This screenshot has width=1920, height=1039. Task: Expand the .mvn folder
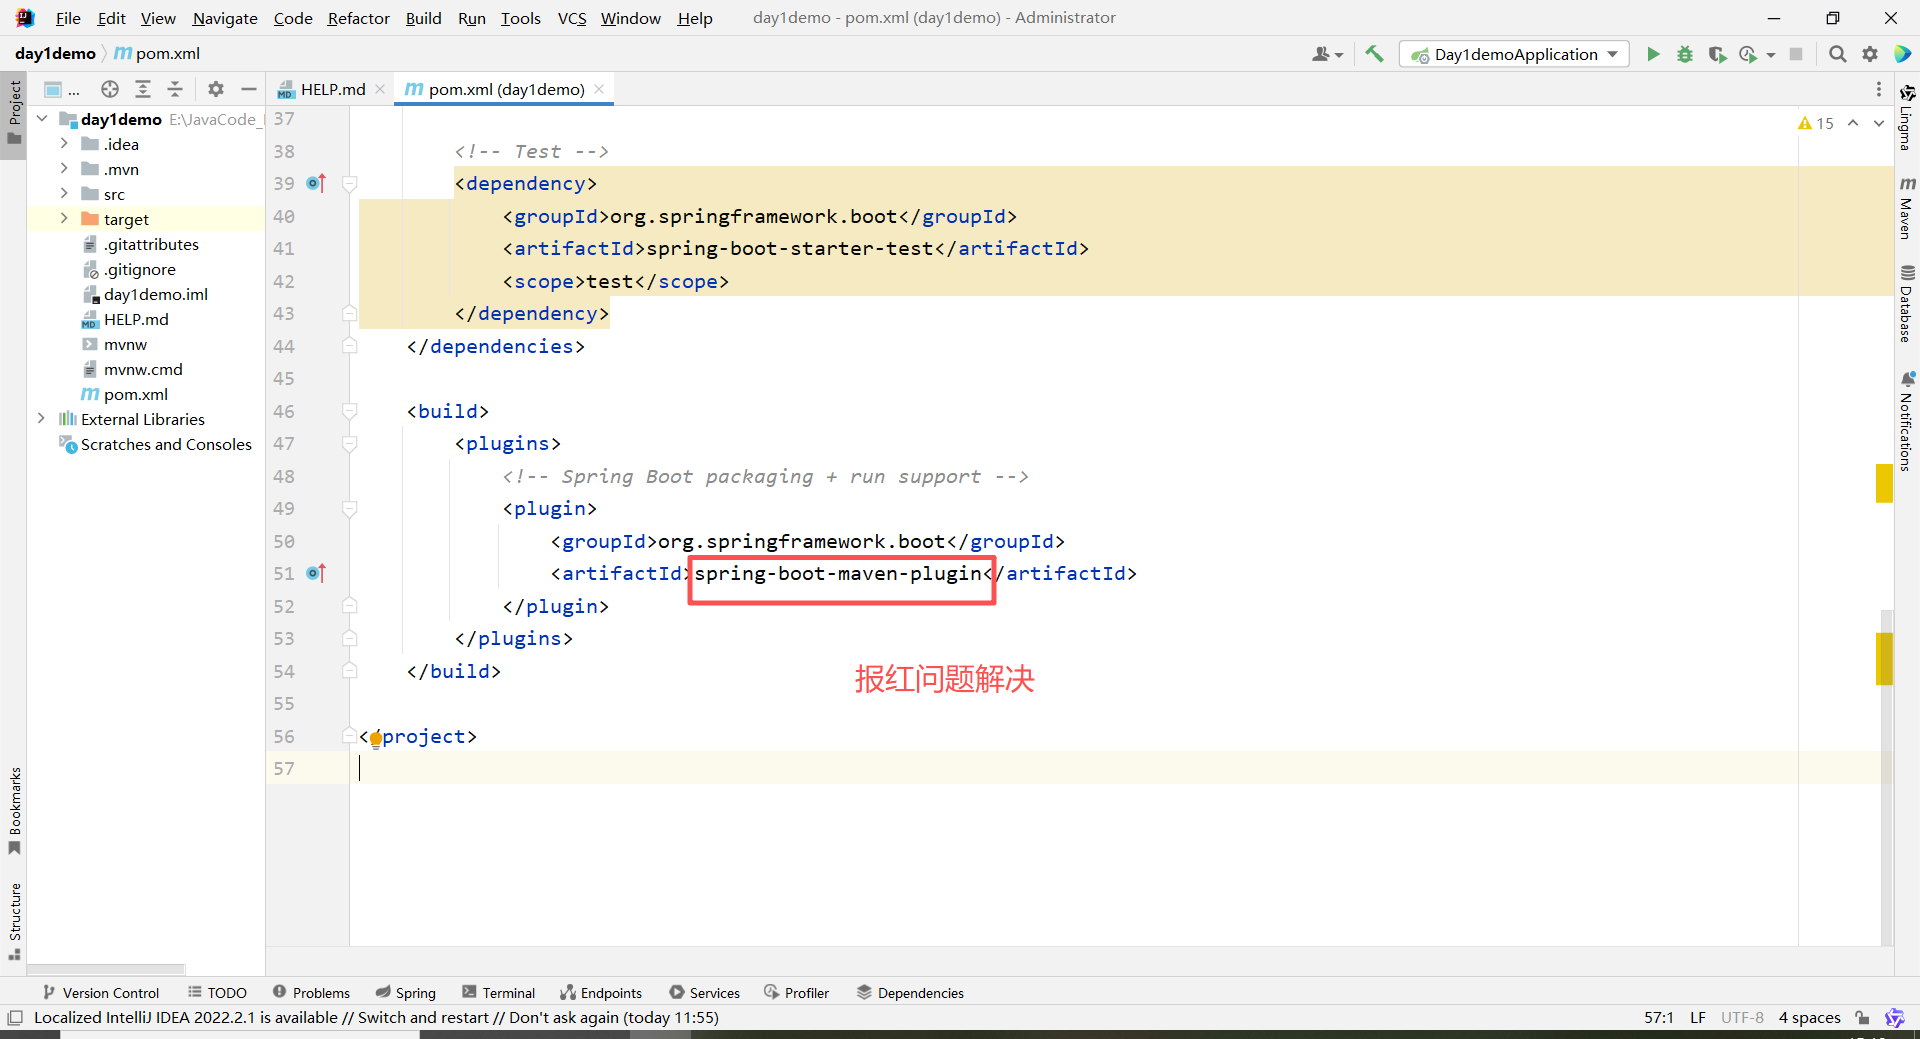click(64, 169)
